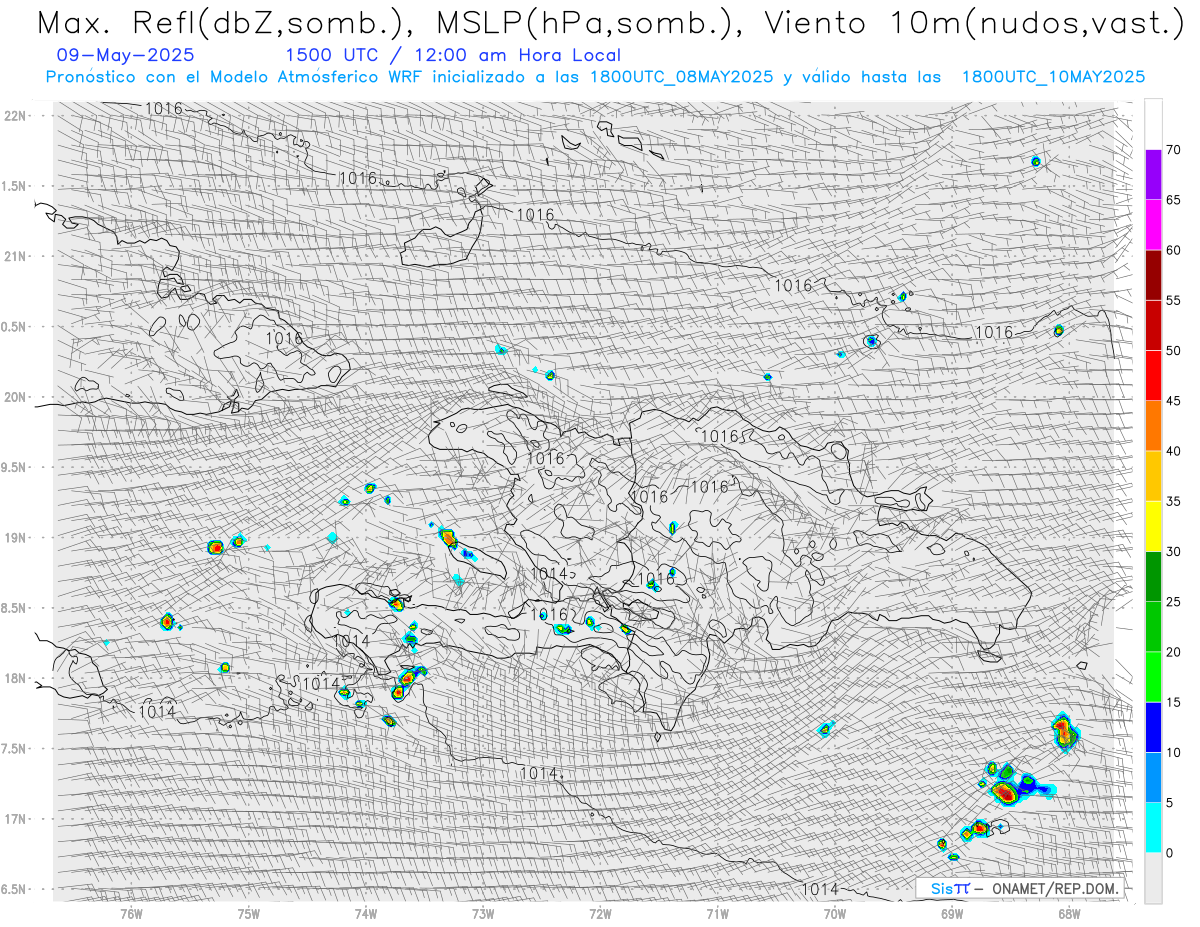
Task: Click the "45" label on the color scale
Action: point(1173,401)
